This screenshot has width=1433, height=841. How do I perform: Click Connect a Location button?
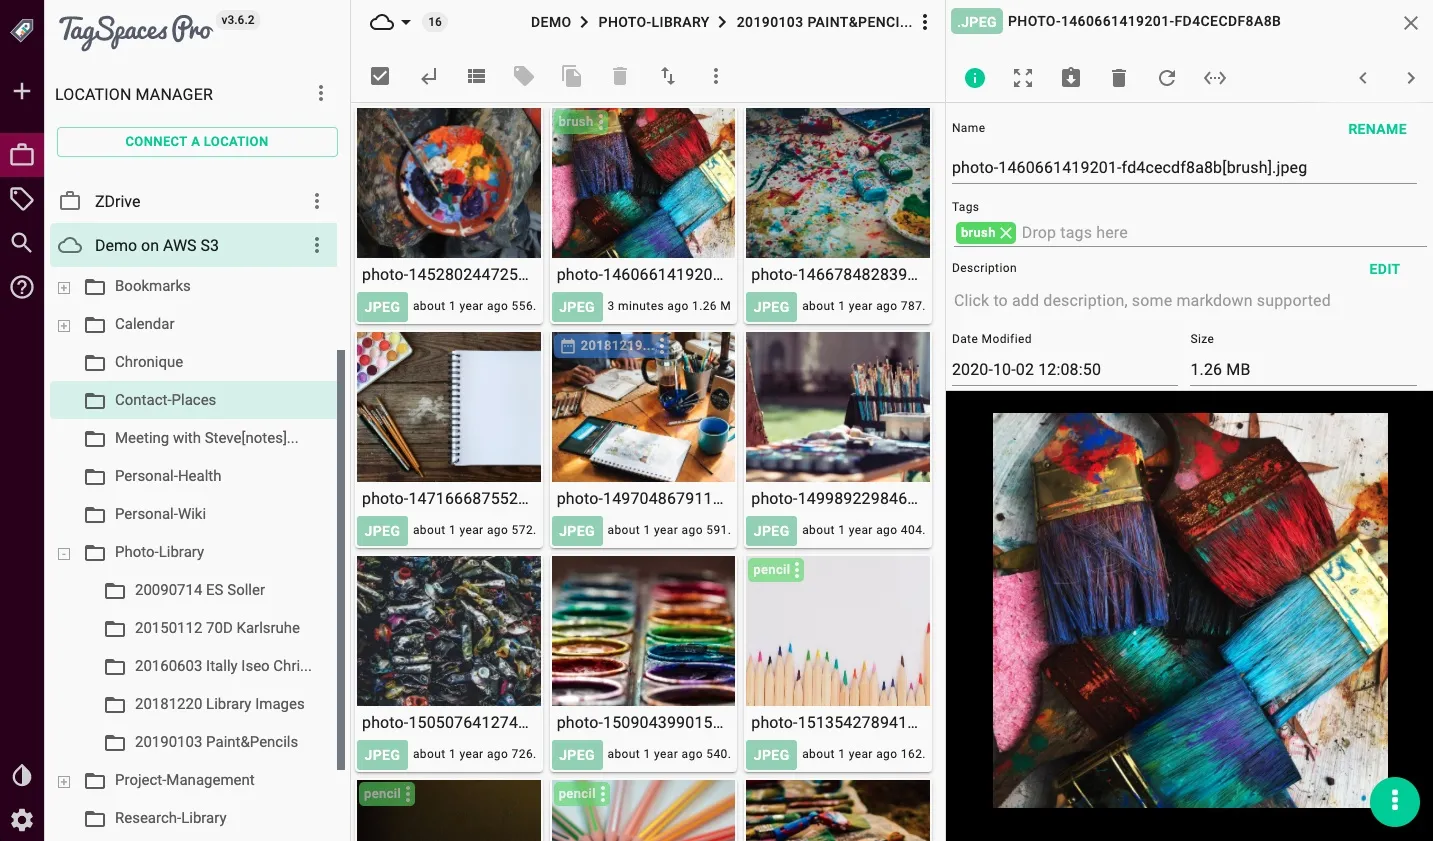point(197,142)
